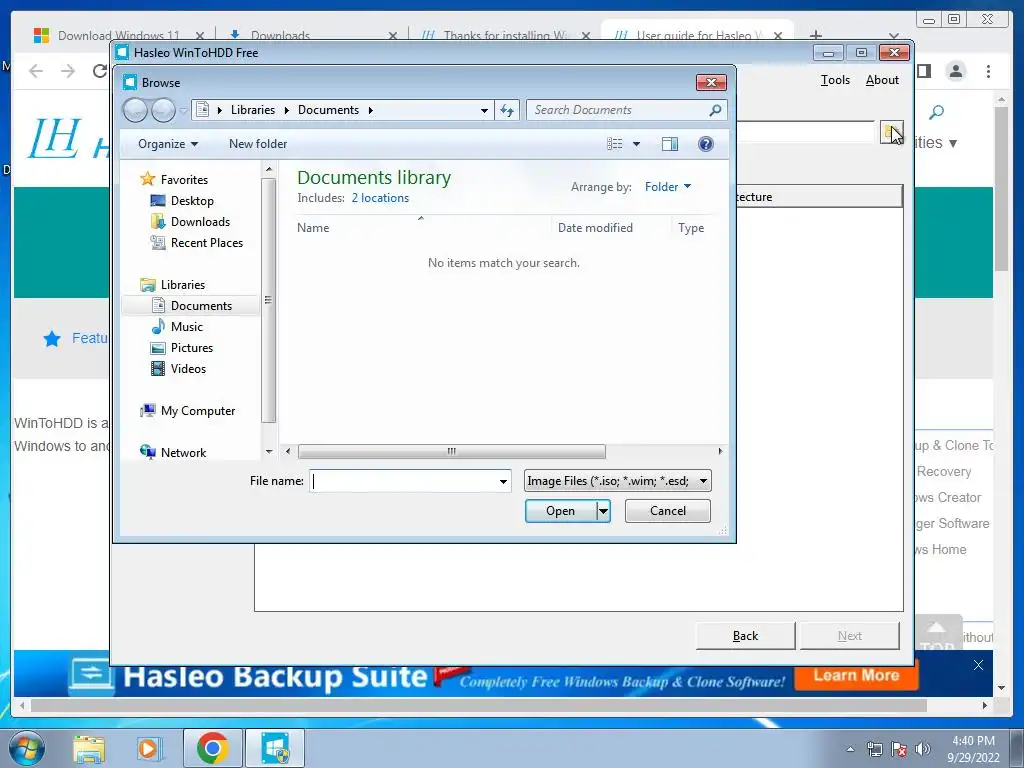Click the Cancel button

pos(667,511)
